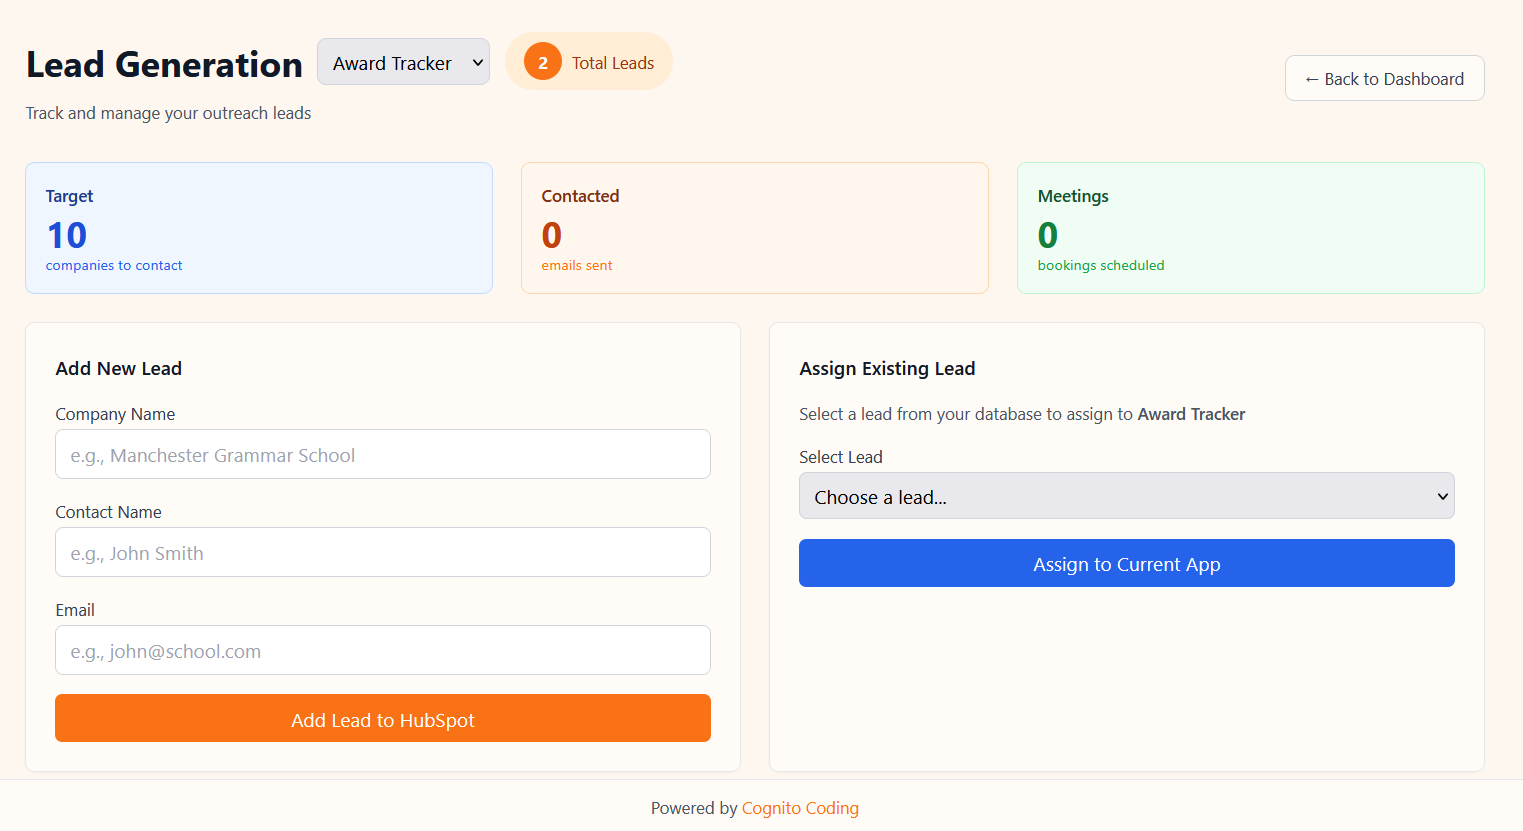Click the Company Name field label
The width and height of the screenshot is (1523, 831).
coord(115,414)
